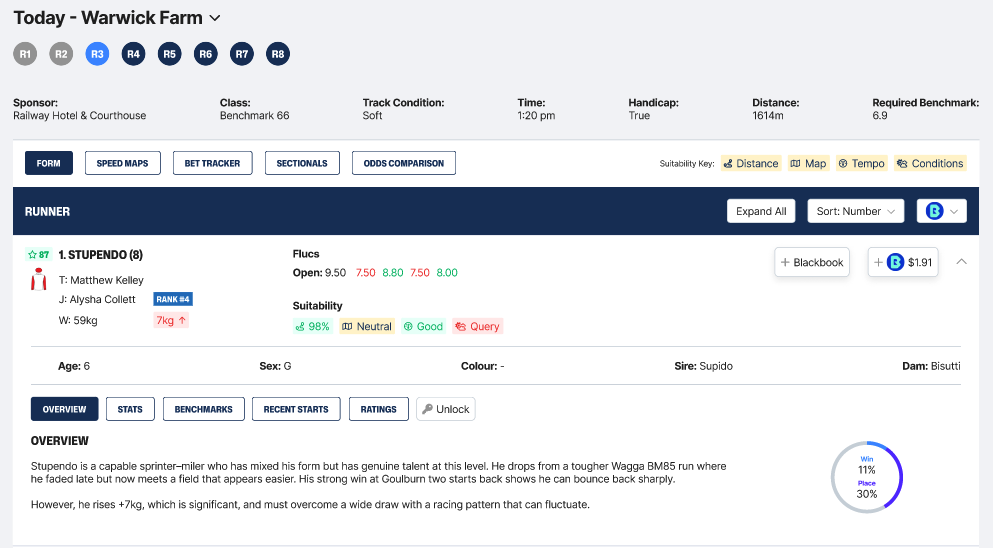
Task: Open the Odds Comparison tab
Action: (404, 163)
